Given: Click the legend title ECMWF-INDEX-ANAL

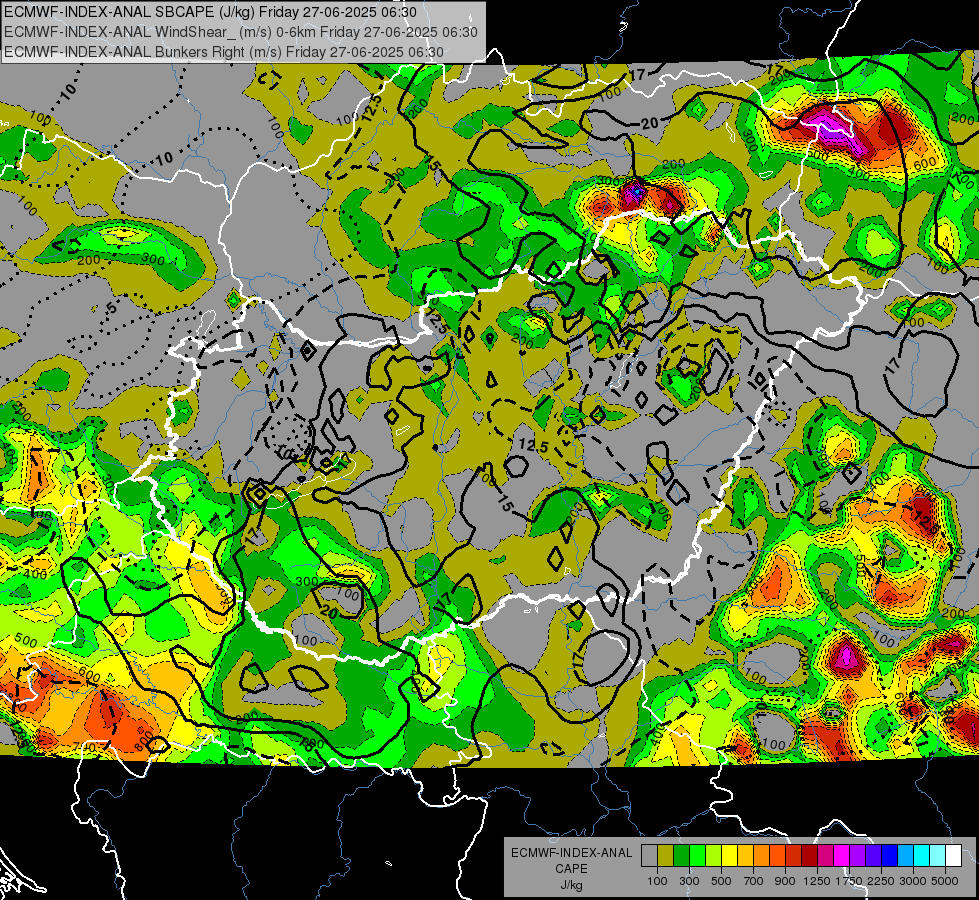Looking at the screenshot, I should pyautogui.click(x=571, y=853).
